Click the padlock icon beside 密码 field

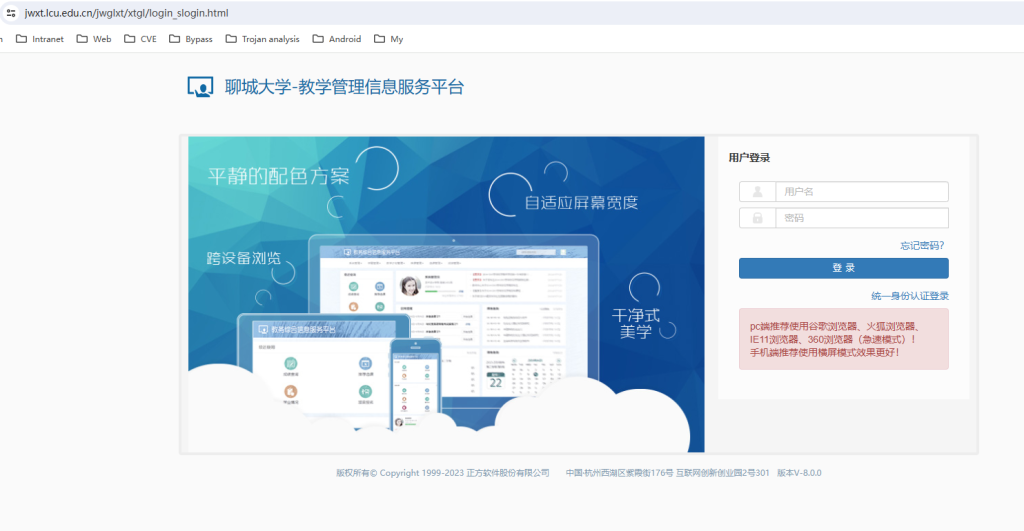(757, 218)
